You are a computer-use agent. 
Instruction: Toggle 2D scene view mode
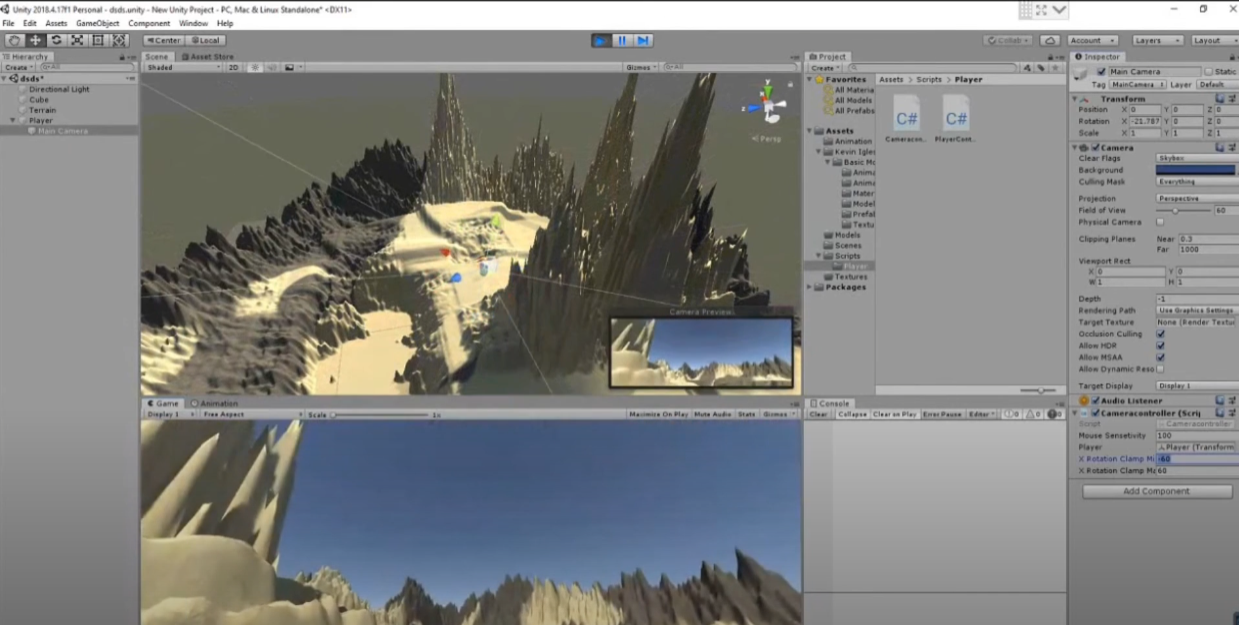233,67
